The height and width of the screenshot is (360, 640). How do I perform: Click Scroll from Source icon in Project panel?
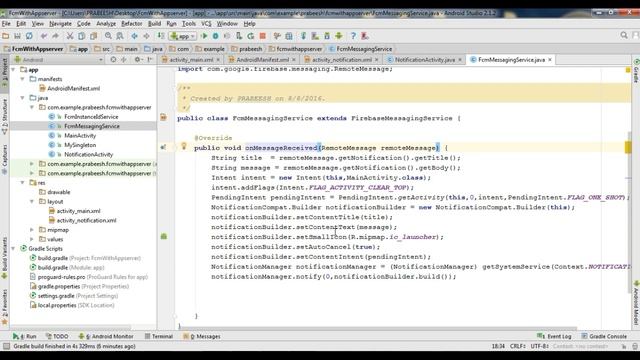click(x=113, y=60)
